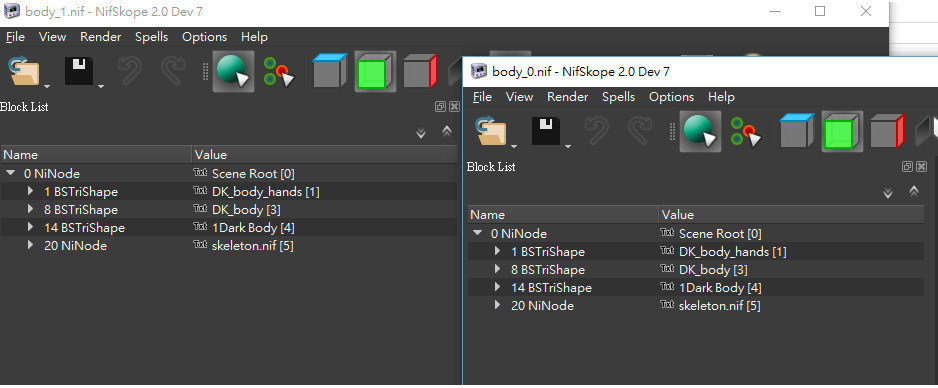Select value "1Dark Body [4]" in body_0.nif
This screenshot has width=938, height=388.
[x=720, y=287]
